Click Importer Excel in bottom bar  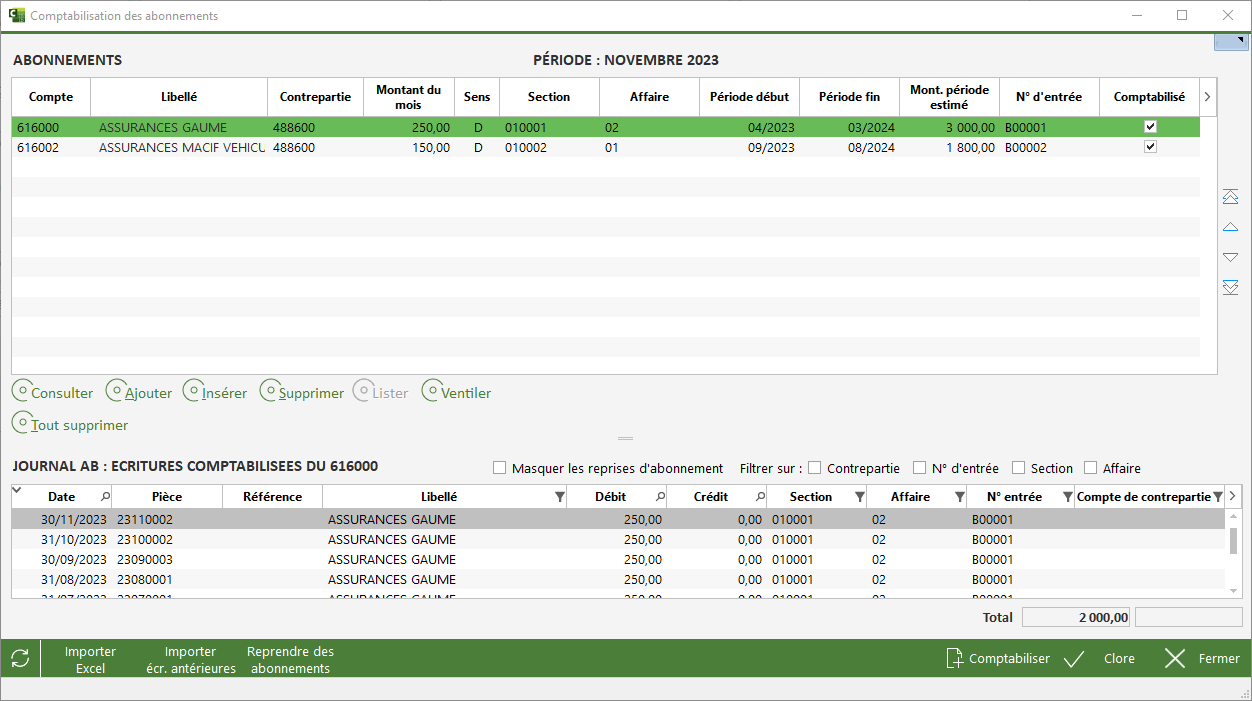[x=90, y=660]
